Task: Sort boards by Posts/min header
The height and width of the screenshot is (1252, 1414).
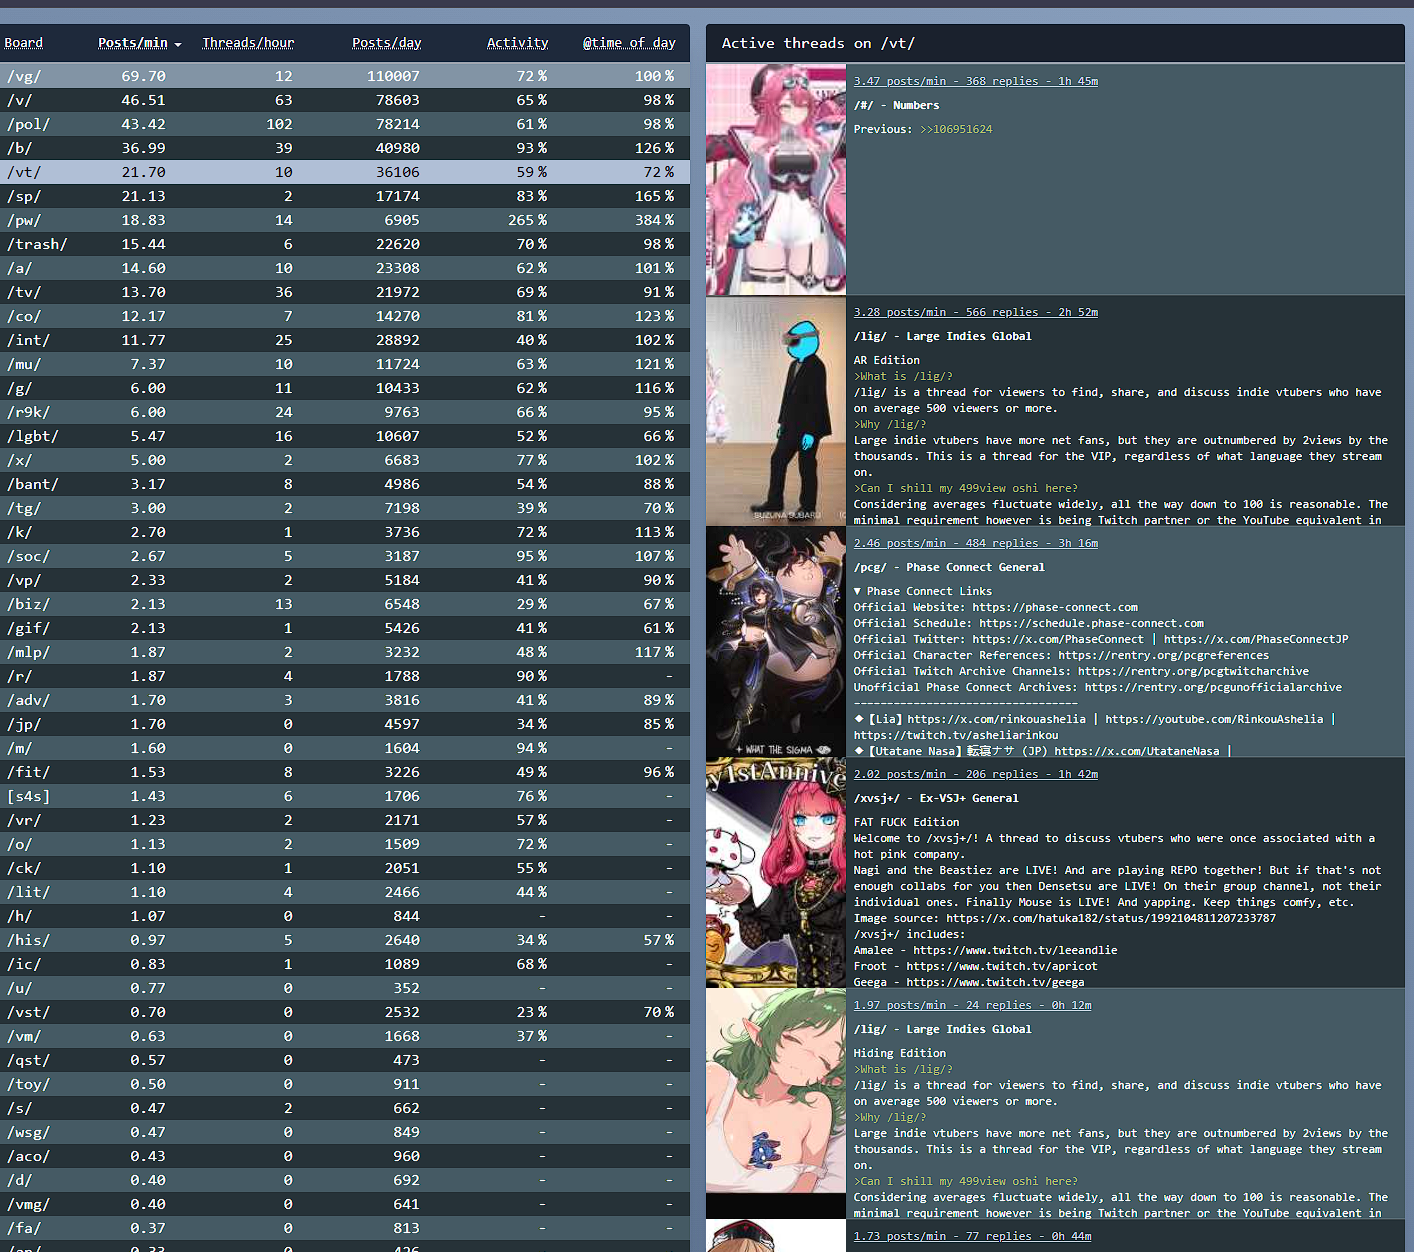Action: tap(133, 43)
